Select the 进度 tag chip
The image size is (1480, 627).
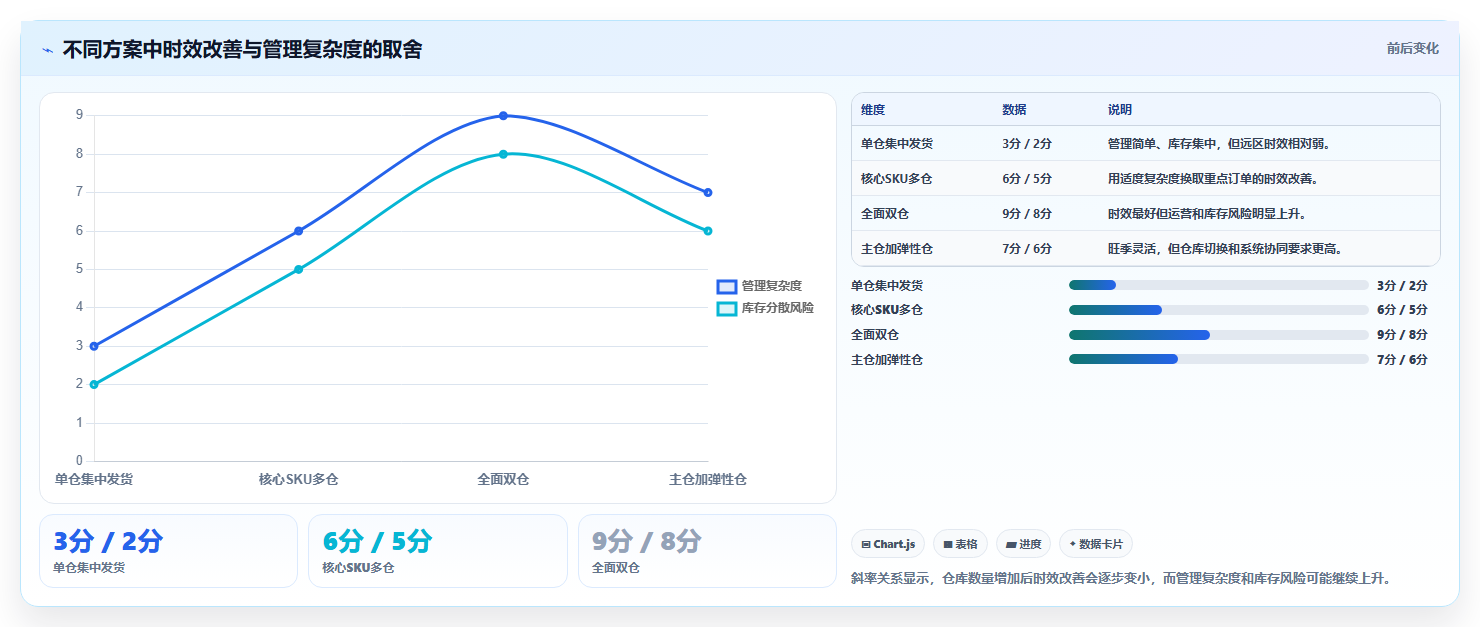pyautogui.click(x=1023, y=544)
